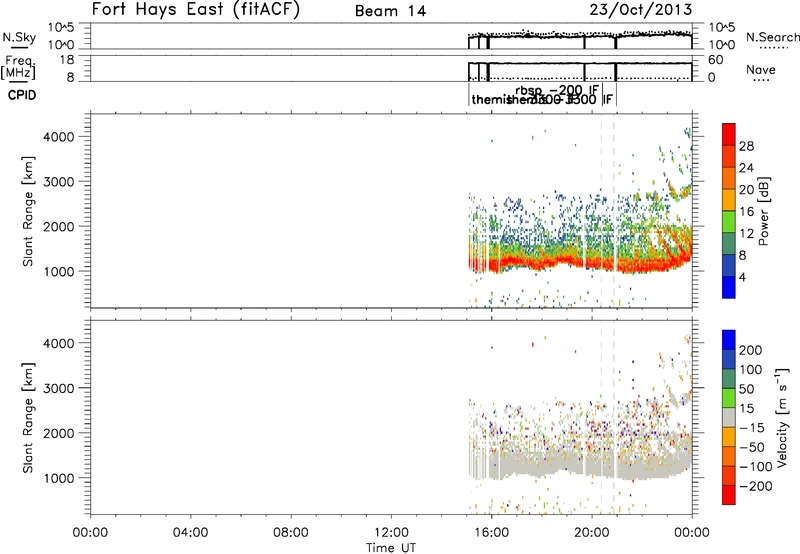Image resolution: width=800 pixels, height=554 pixels.
Task: Click the velocity colorbar blue segment above 200
Action: point(729,340)
